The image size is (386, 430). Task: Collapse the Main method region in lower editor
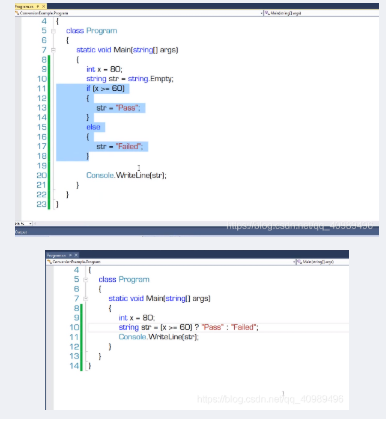(86, 299)
